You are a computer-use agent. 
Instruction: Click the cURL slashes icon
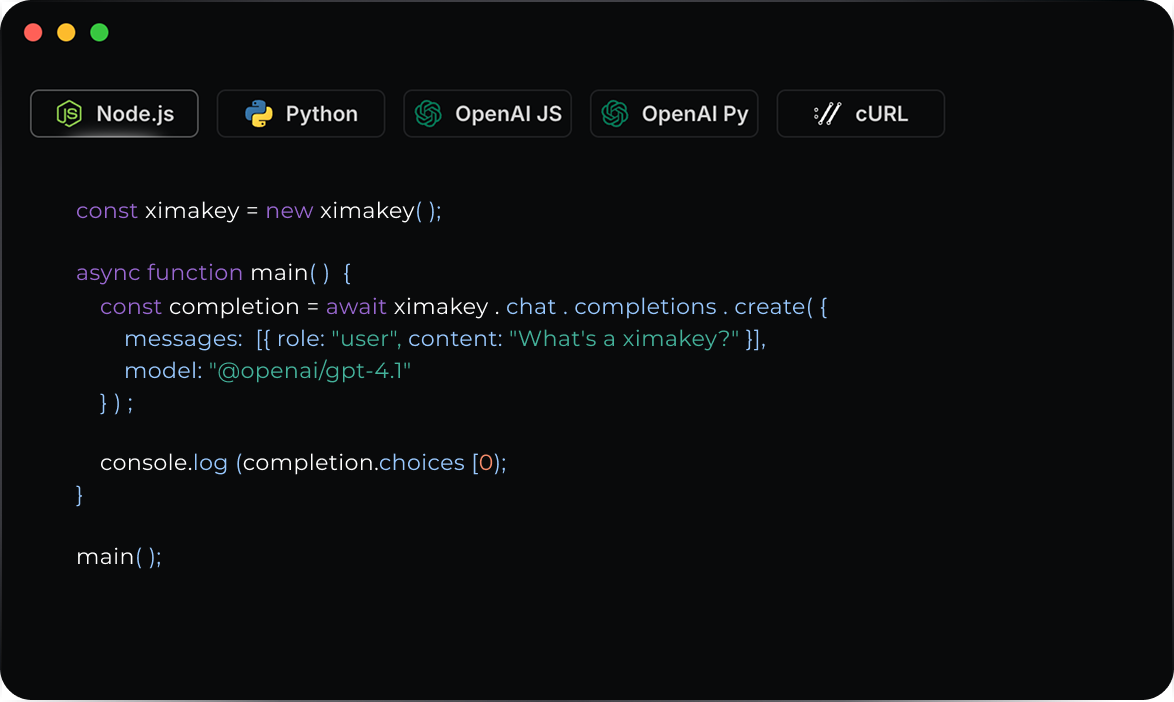pyautogui.click(x=827, y=114)
